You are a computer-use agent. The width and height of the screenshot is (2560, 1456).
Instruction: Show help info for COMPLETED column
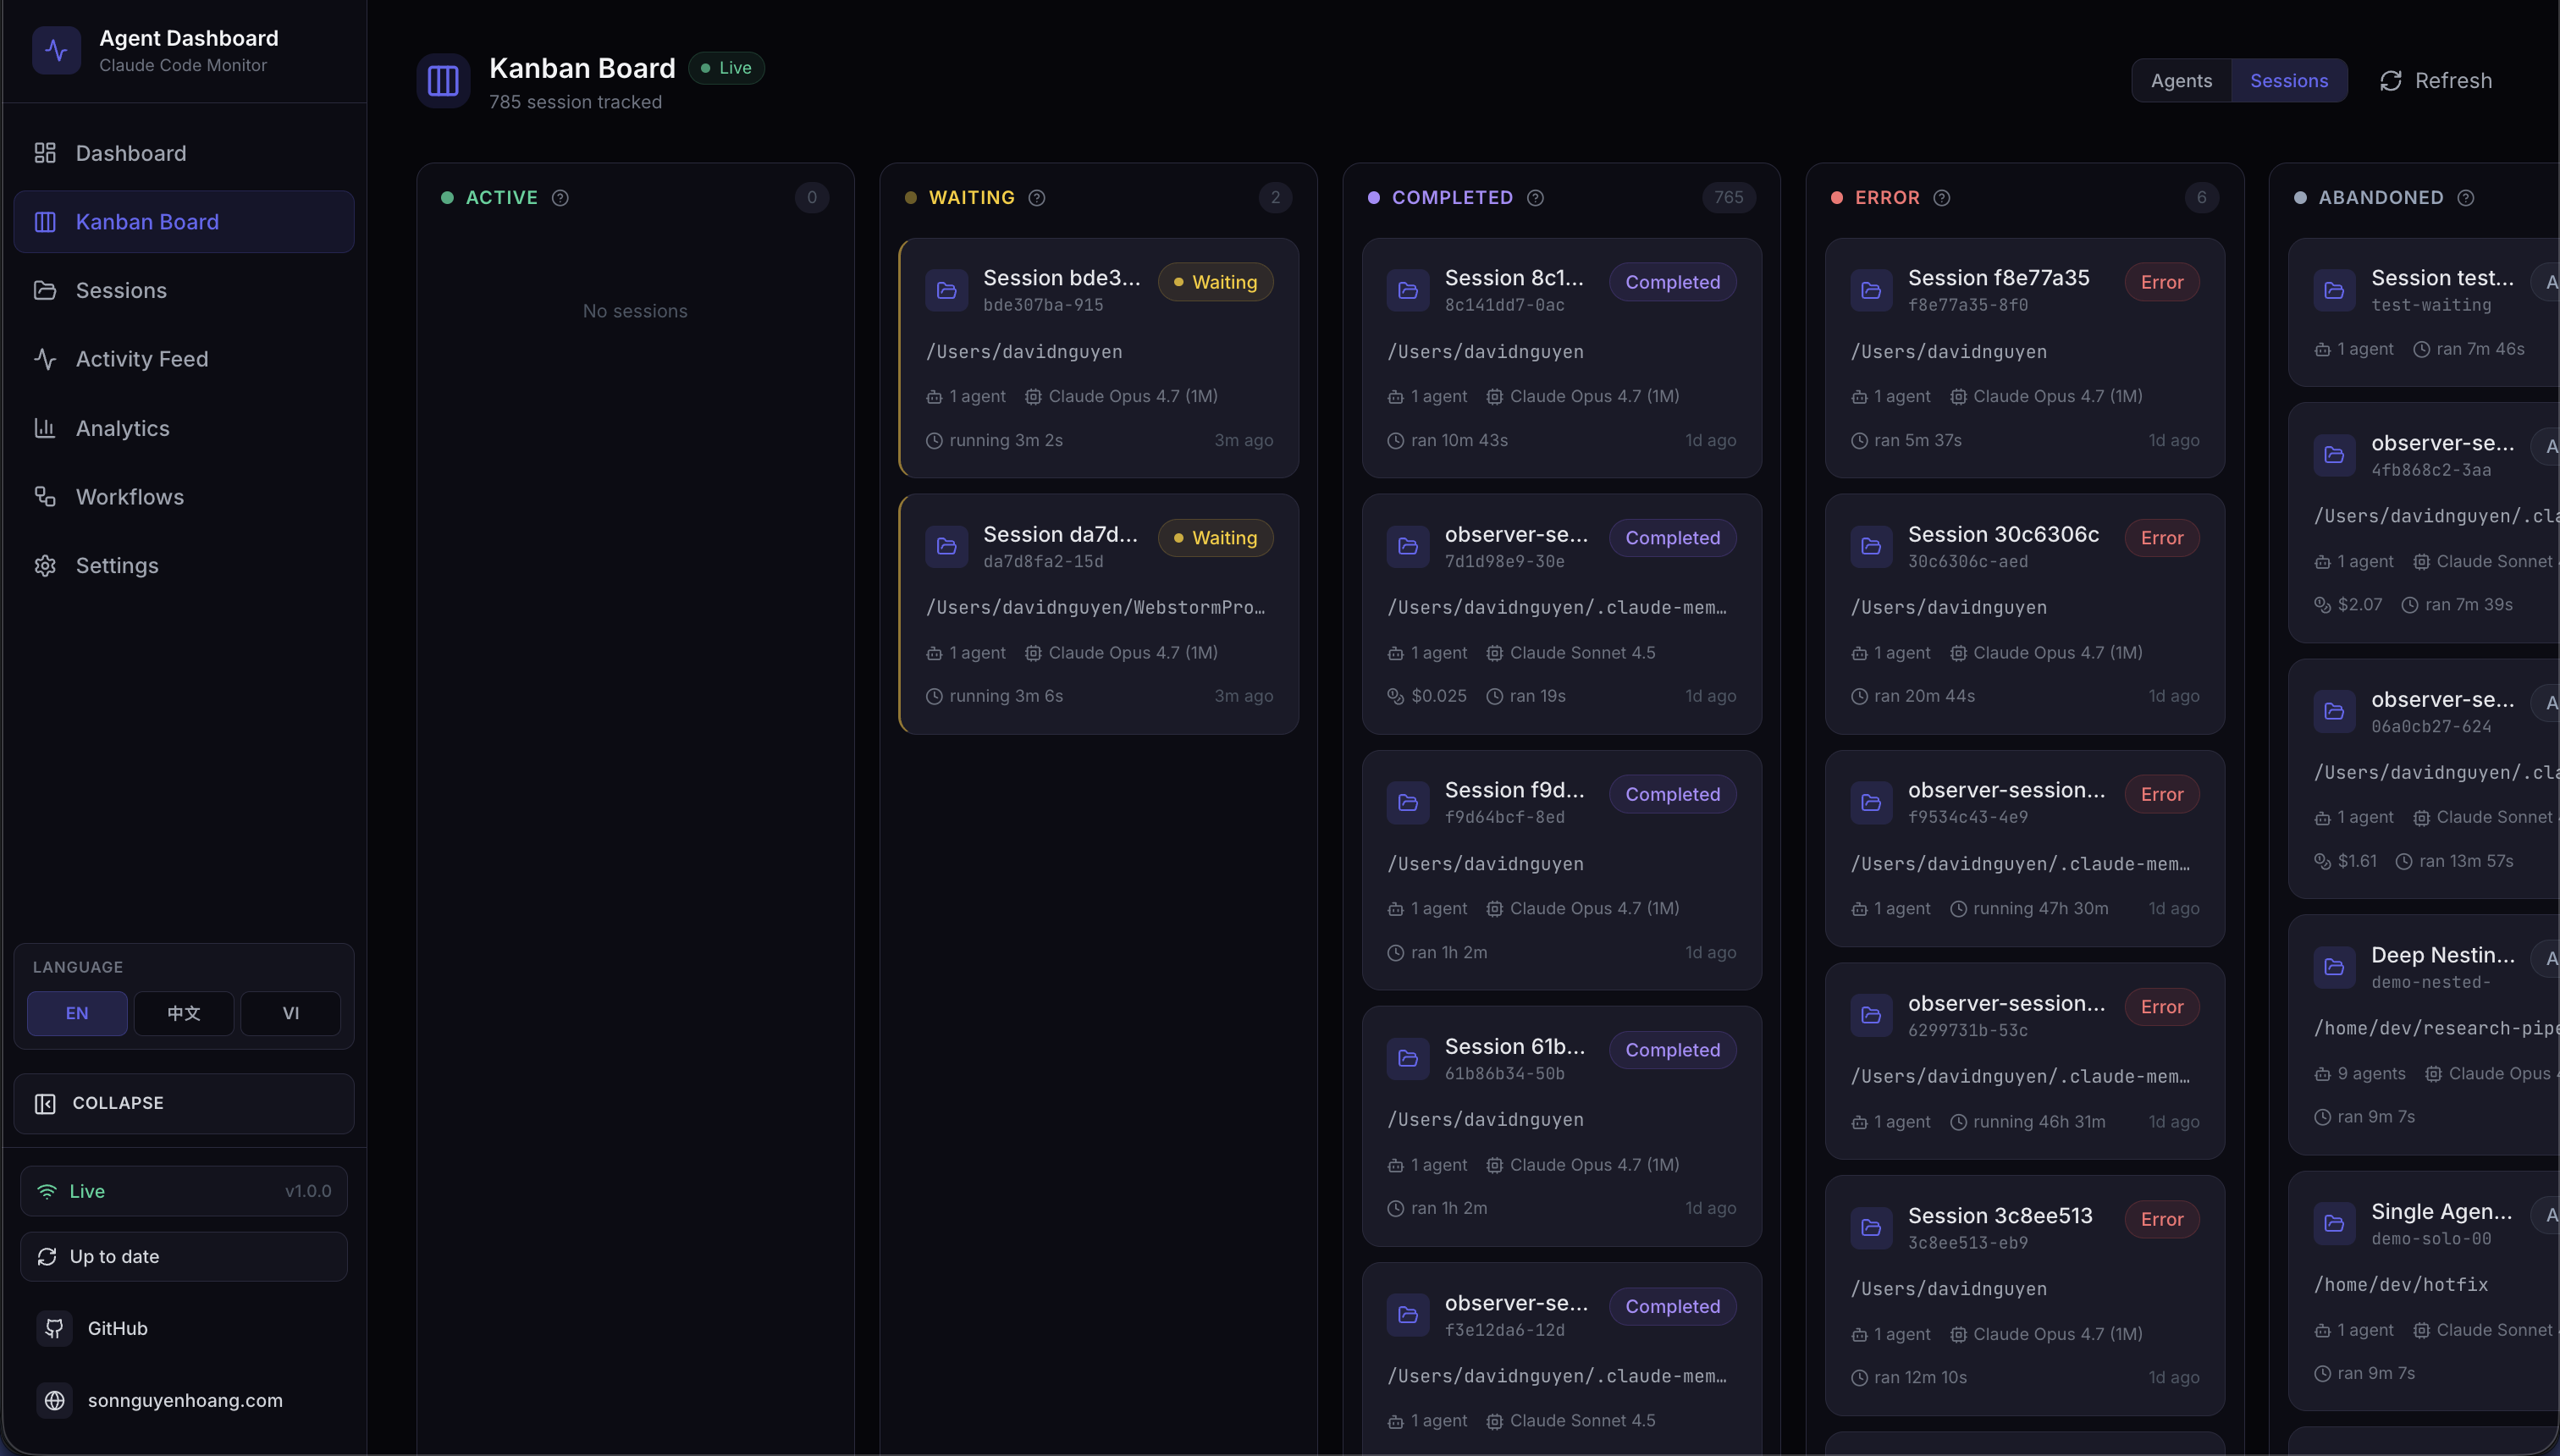pyautogui.click(x=1535, y=198)
